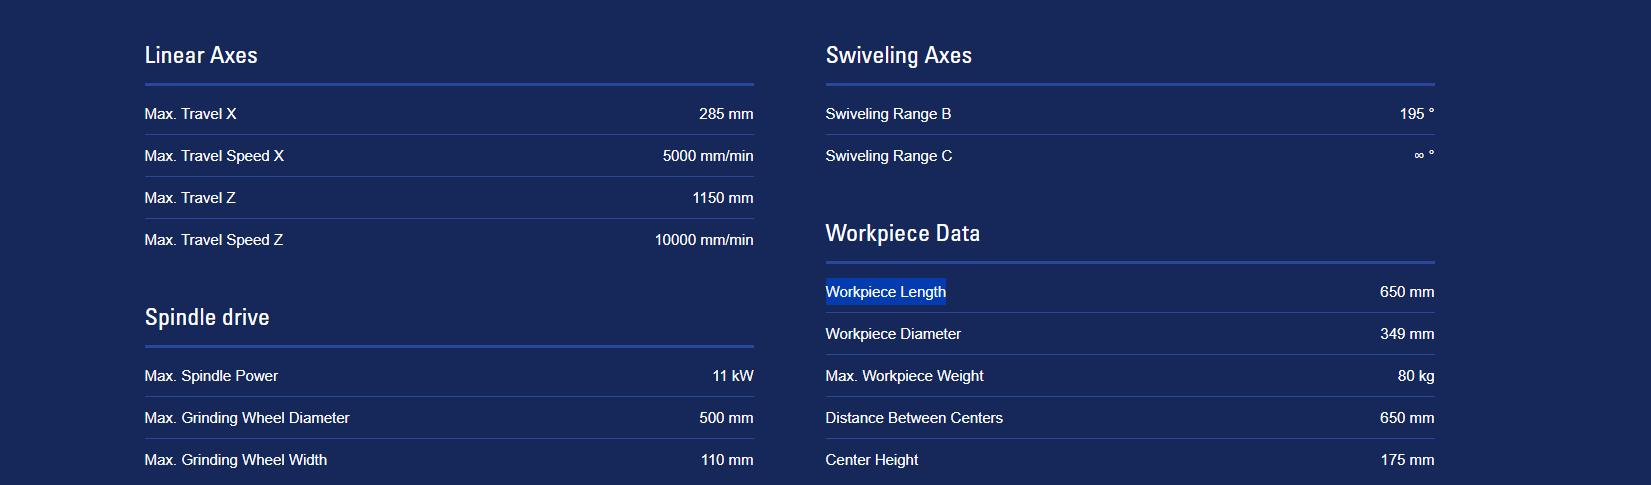Select the Max. Travel X label
The height and width of the screenshot is (485, 1651).
(x=190, y=114)
